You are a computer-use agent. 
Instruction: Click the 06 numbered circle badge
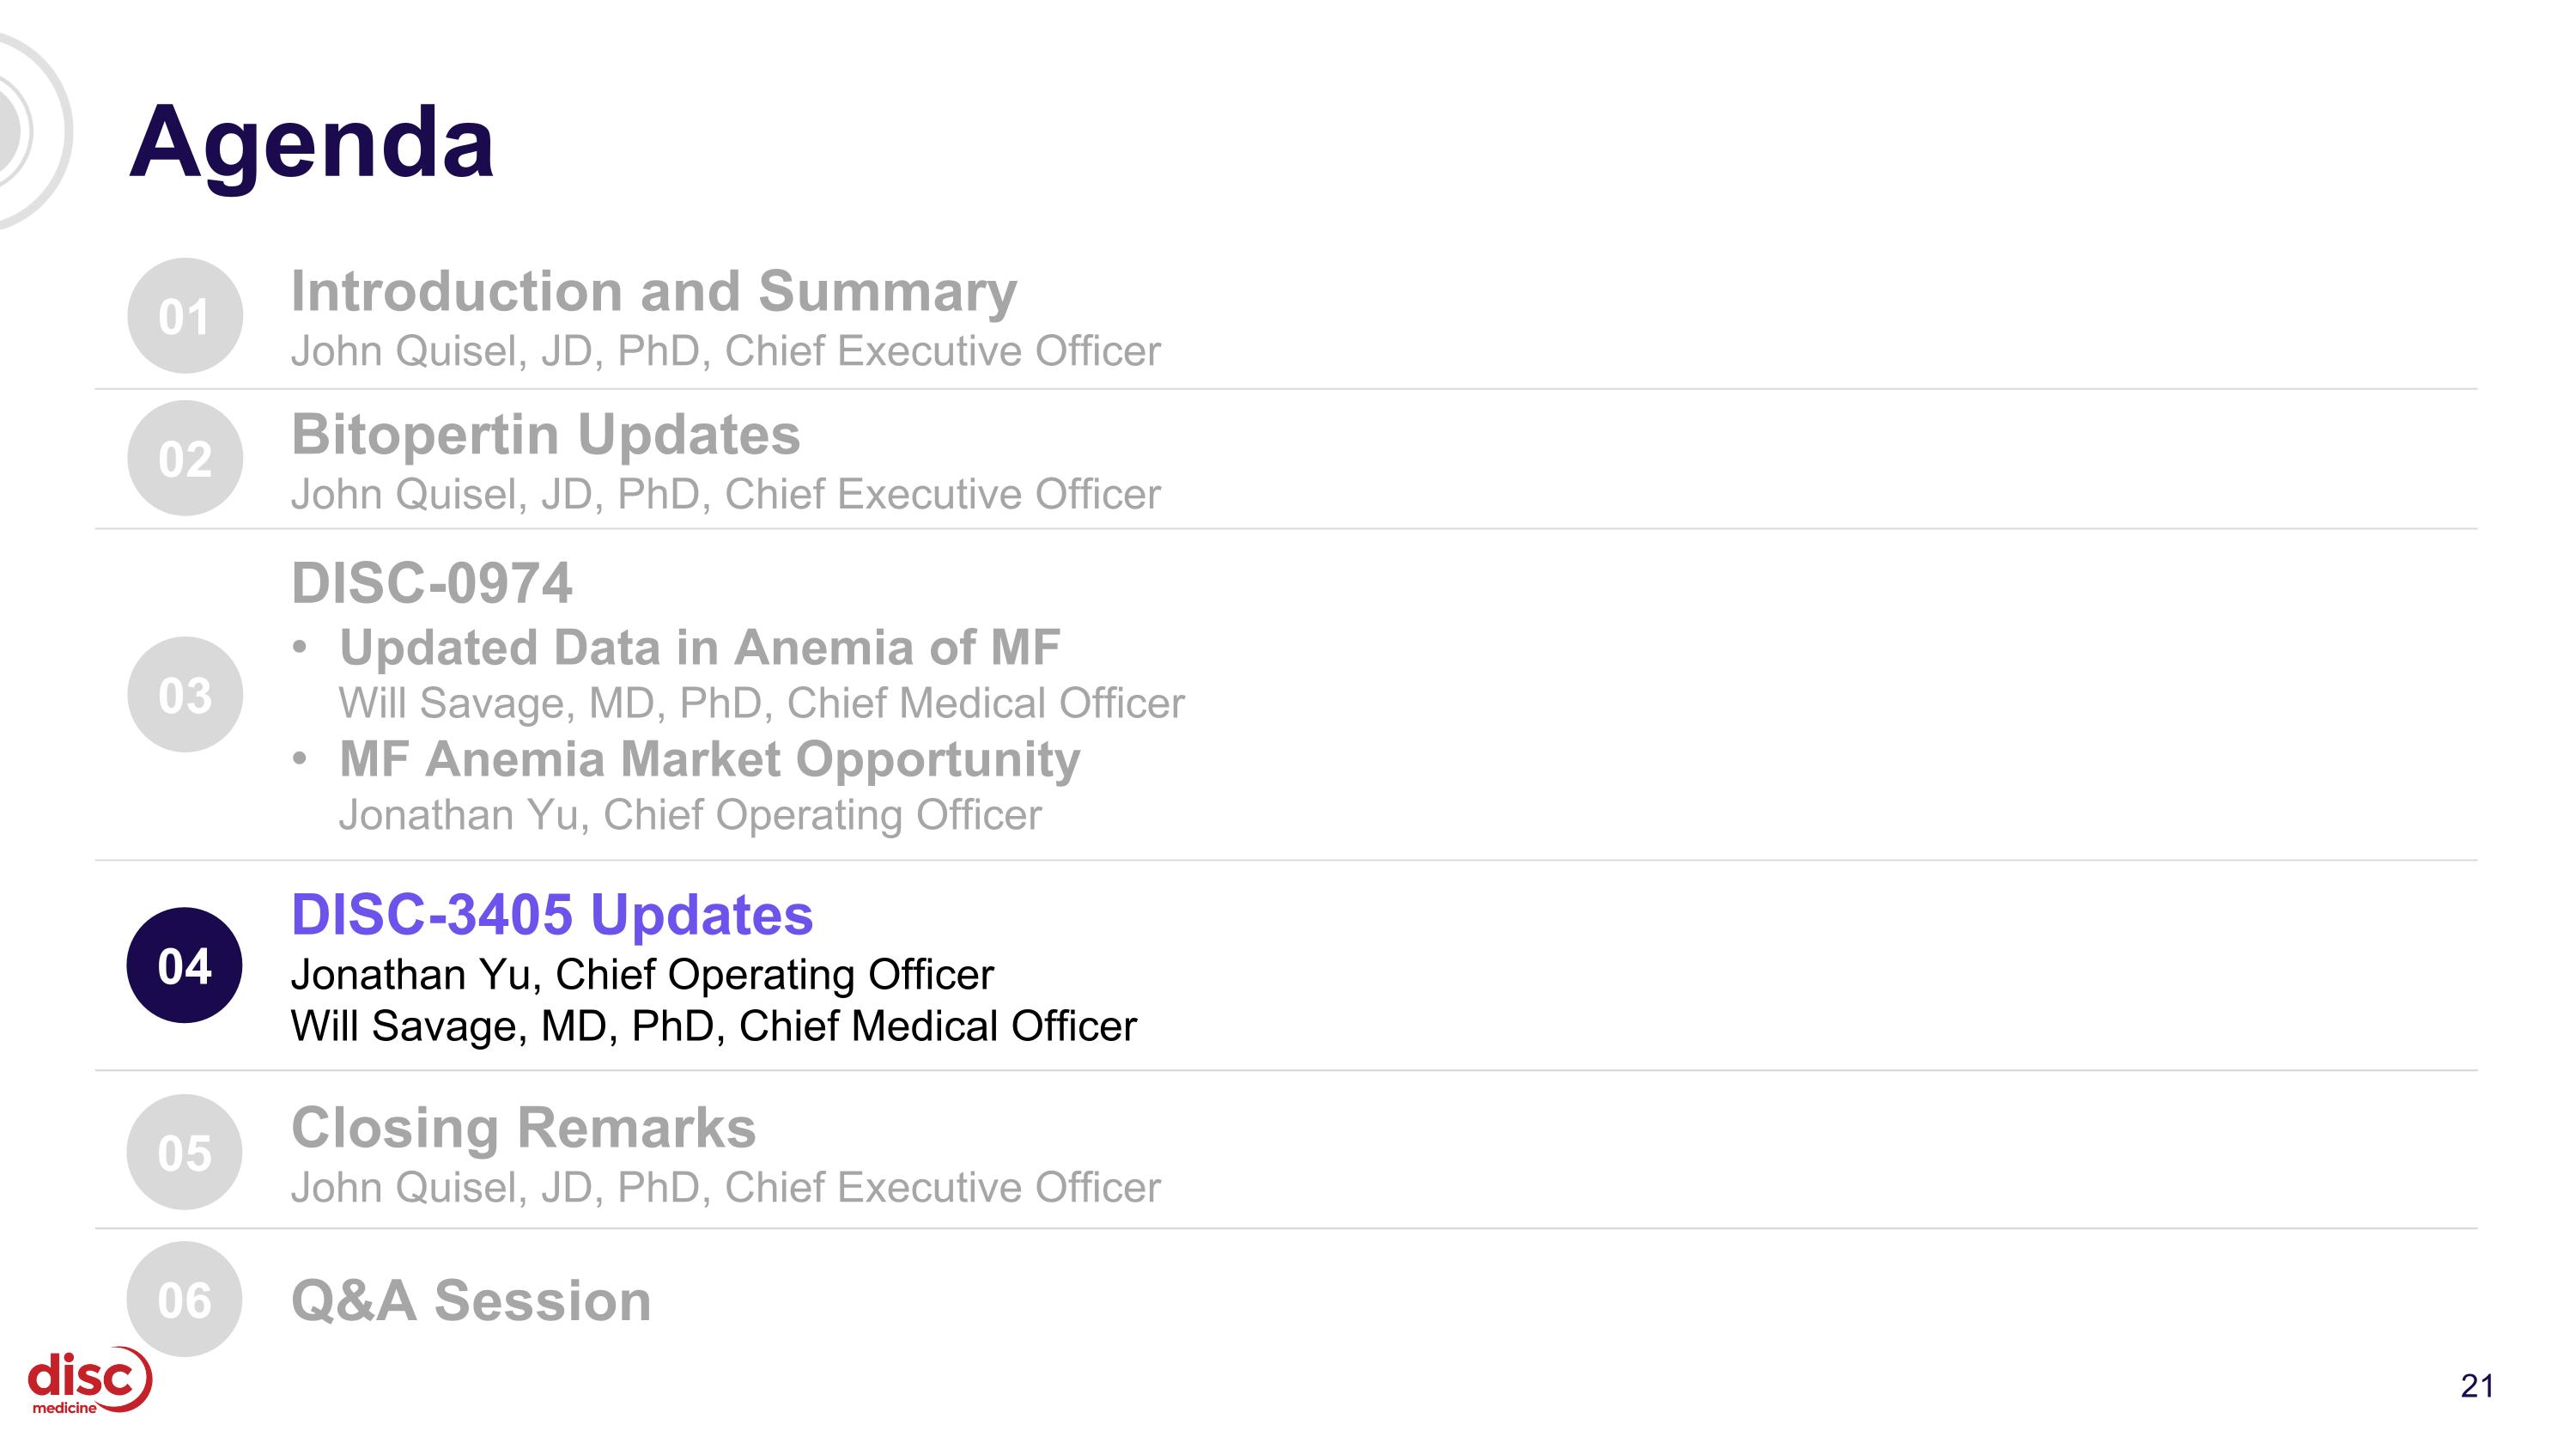coord(185,1299)
